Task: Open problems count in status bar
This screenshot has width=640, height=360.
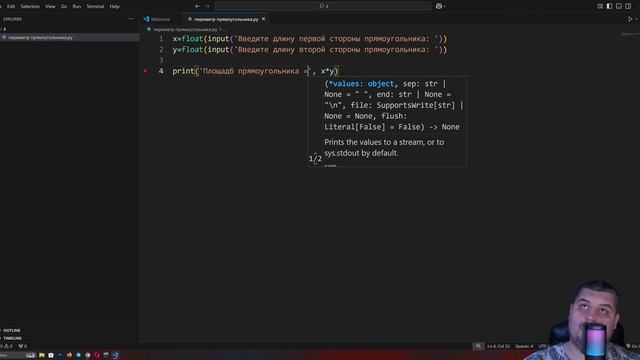Action: coord(7,346)
